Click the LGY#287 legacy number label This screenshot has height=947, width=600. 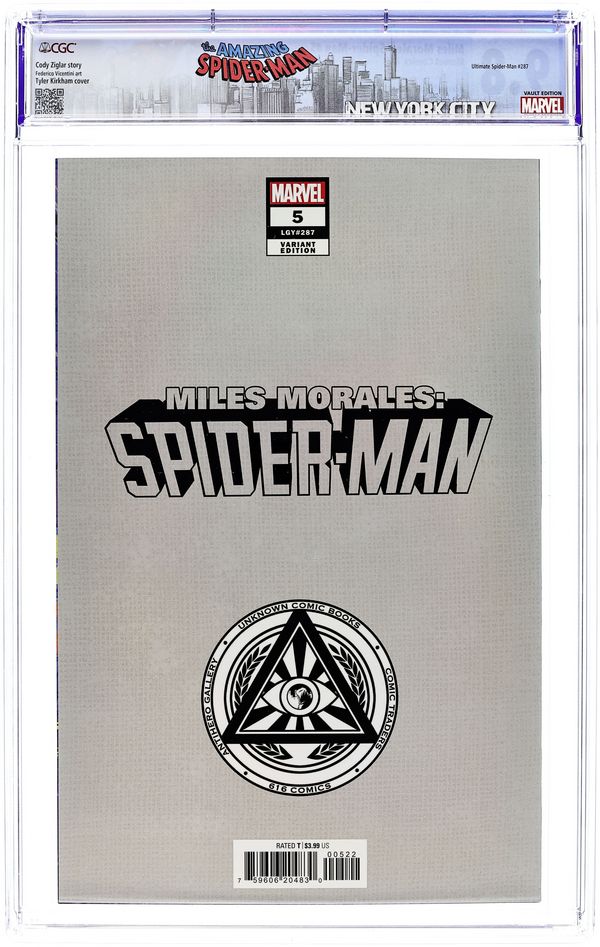pos(298,233)
